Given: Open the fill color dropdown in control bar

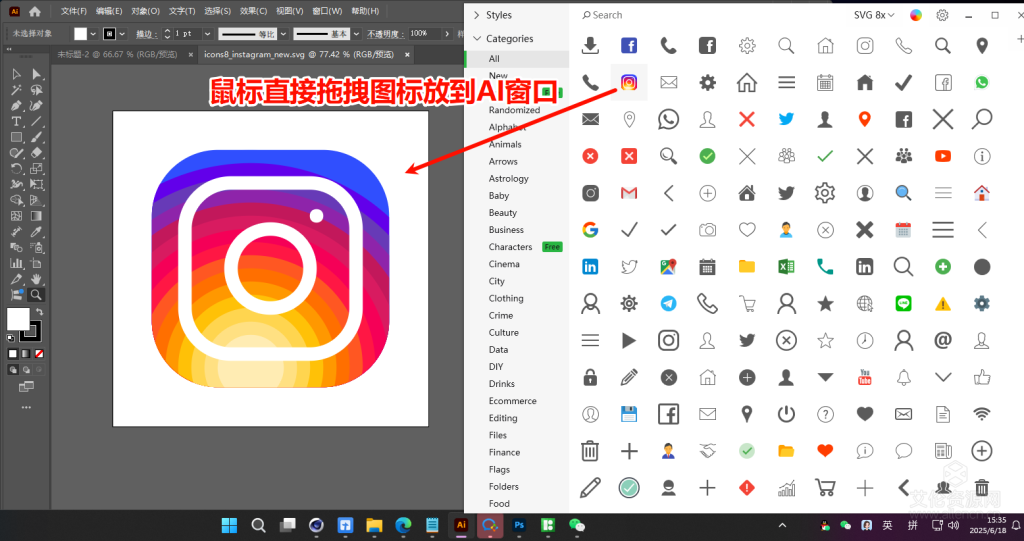Looking at the screenshot, I should click(x=93, y=33).
